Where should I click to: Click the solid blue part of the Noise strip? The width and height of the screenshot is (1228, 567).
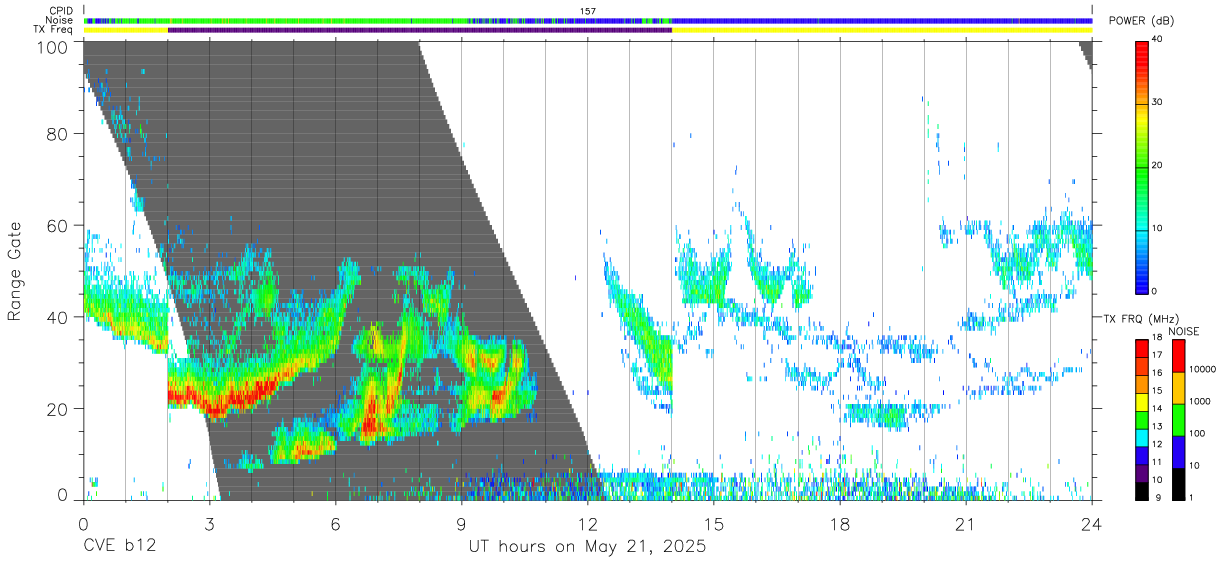[x=881, y=20]
